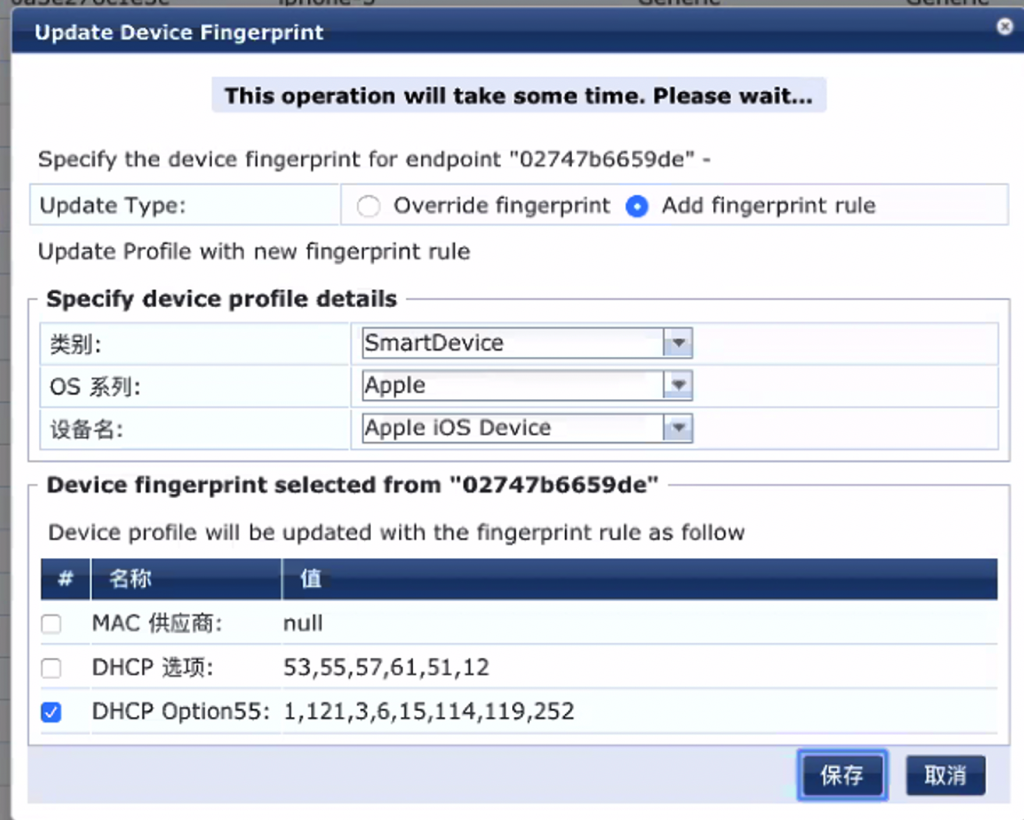
Task: Click the # column header
Action: [65, 578]
